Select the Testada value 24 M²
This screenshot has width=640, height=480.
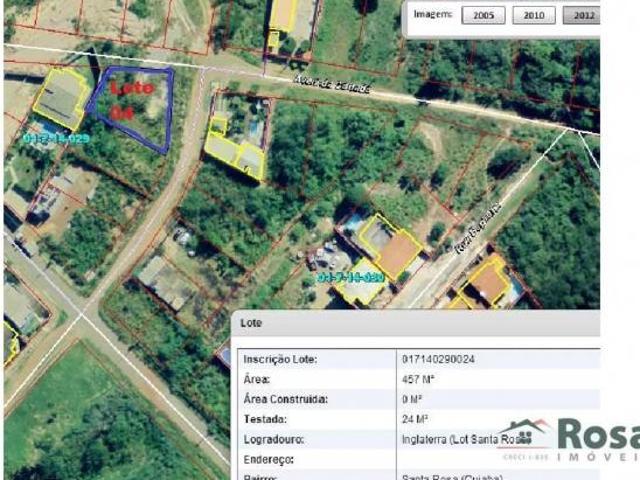(414, 419)
